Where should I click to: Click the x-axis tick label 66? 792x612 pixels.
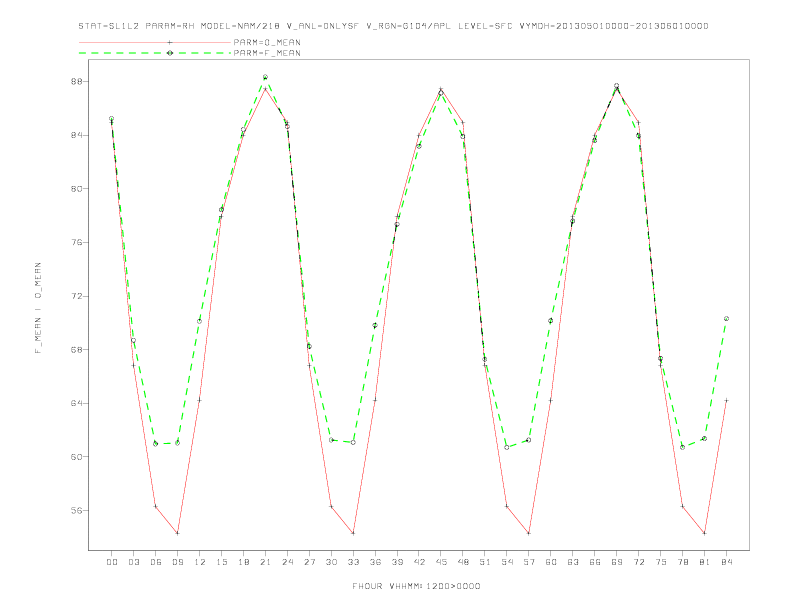point(595,562)
